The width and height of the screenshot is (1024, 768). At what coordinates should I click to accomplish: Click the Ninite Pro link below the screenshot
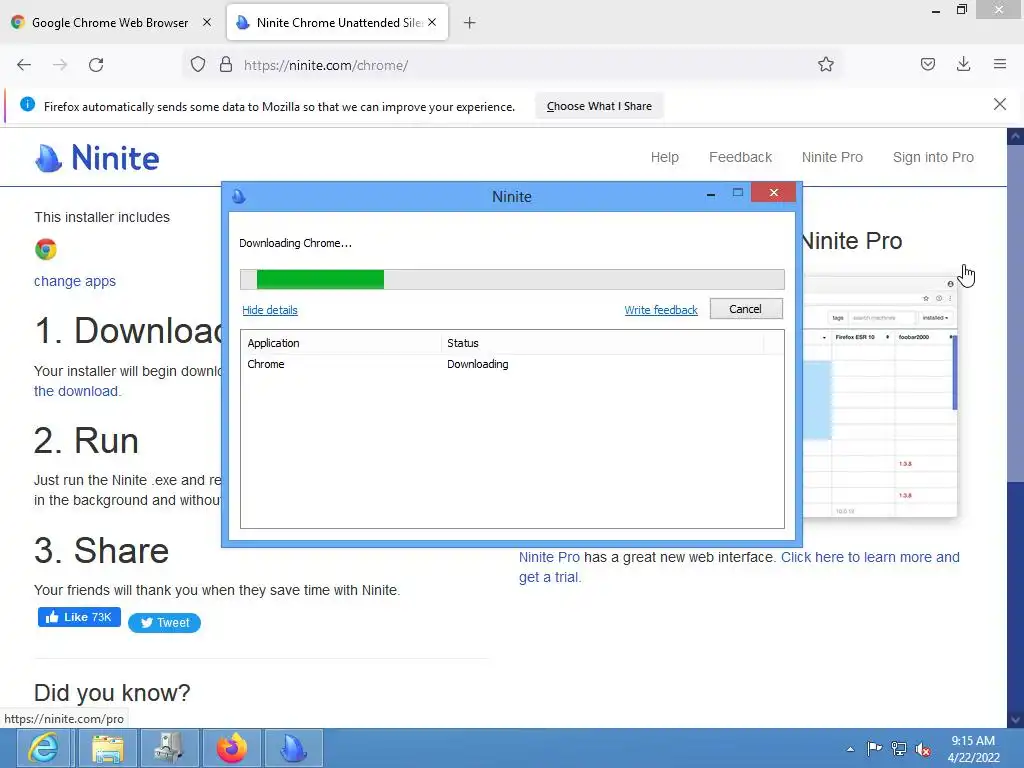pyautogui.click(x=549, y=557)
